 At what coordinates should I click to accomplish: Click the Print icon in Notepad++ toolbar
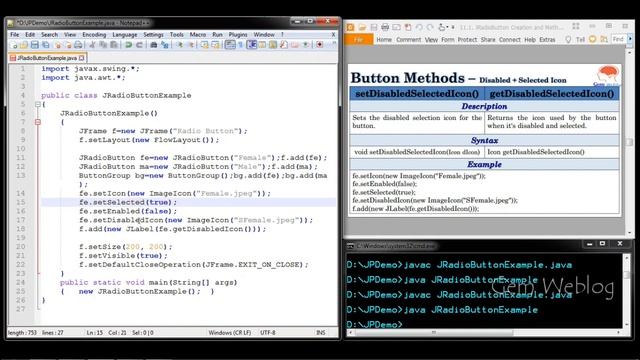[78, 45]
